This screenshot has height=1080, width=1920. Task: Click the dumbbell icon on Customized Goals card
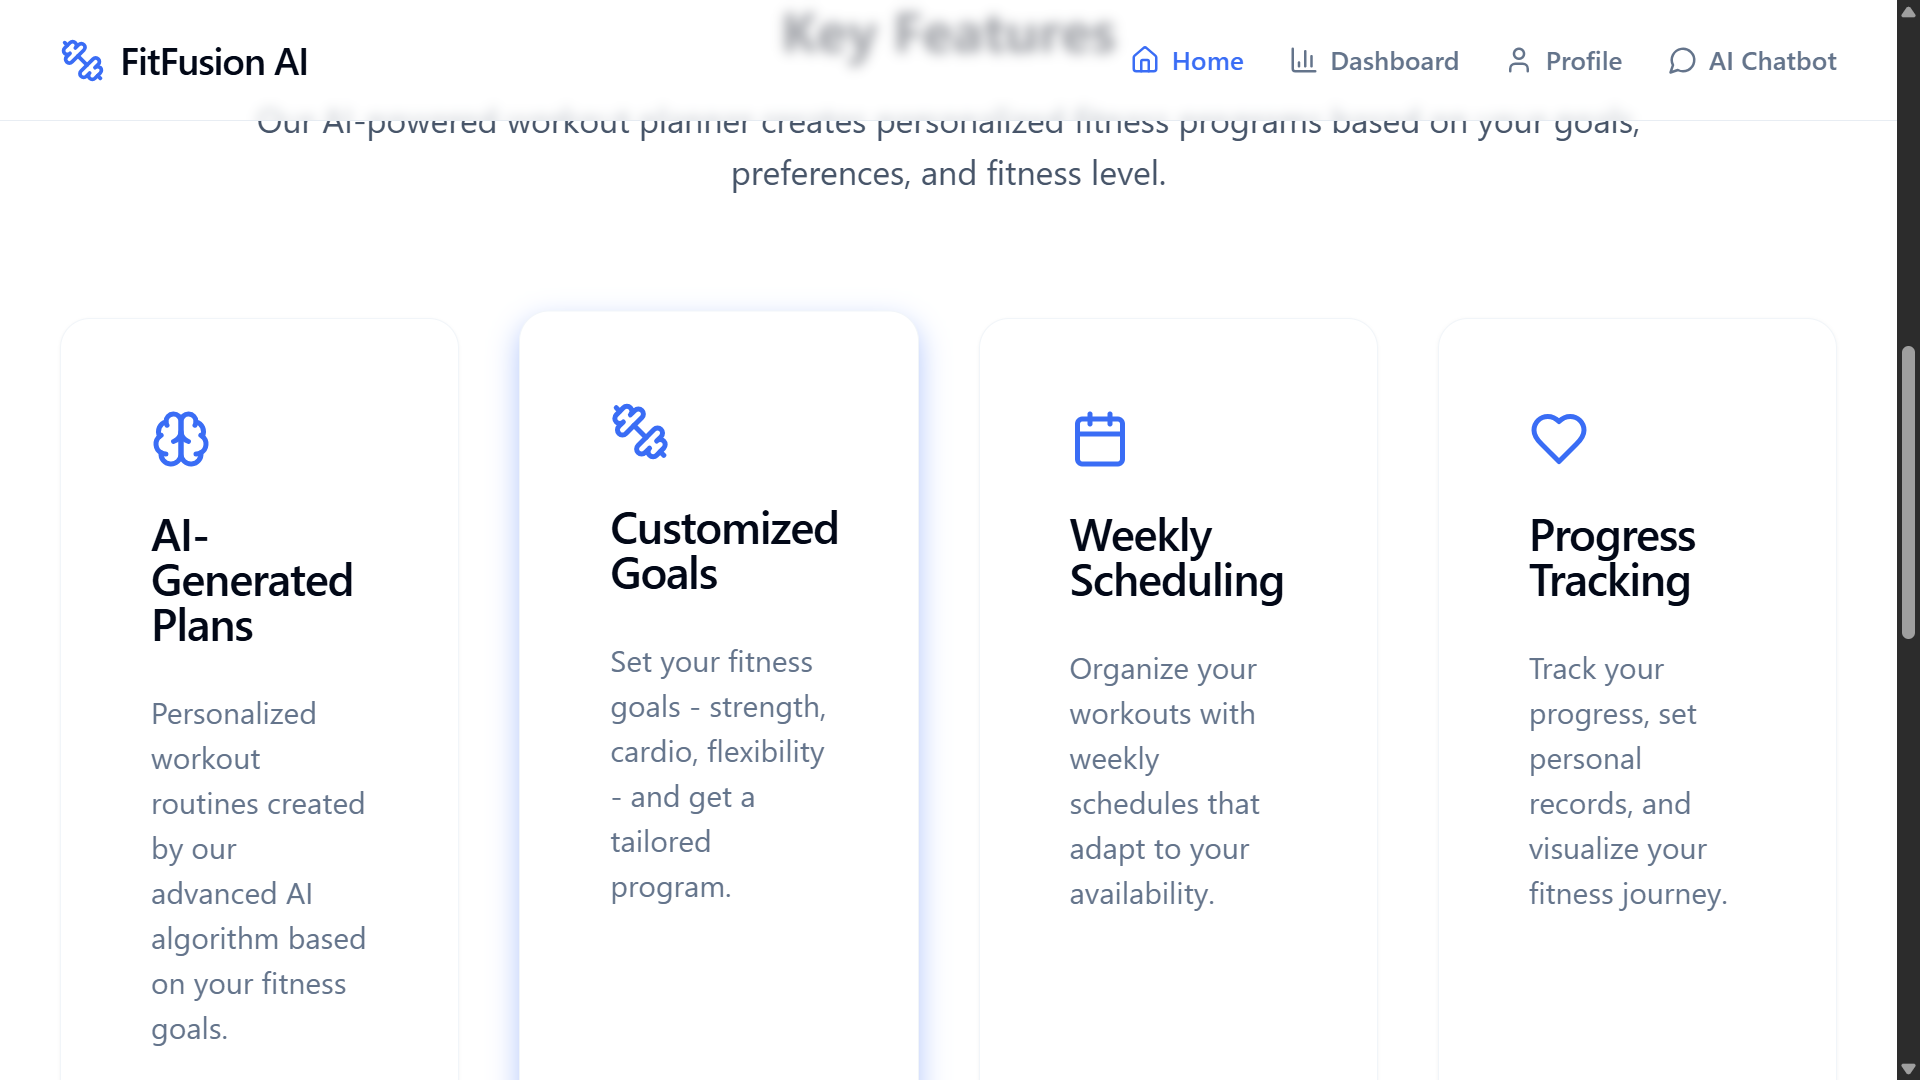[640, 432]
